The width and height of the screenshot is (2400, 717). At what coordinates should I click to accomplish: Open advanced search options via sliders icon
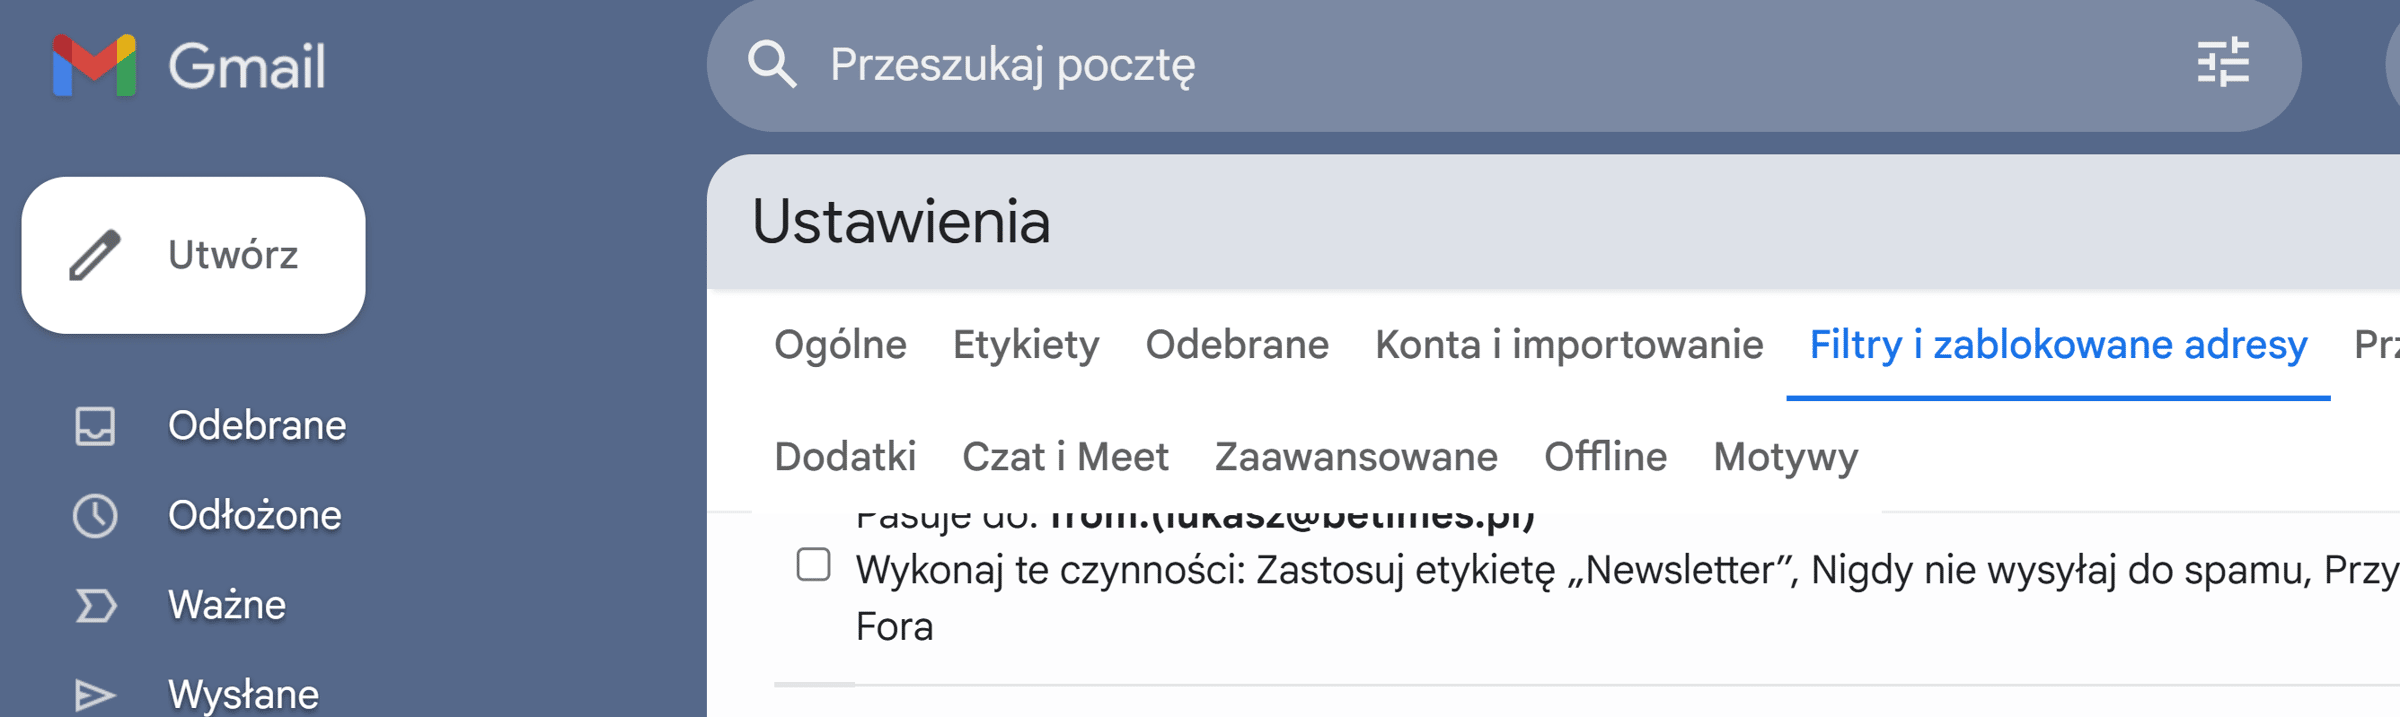tap(2222, 65)
